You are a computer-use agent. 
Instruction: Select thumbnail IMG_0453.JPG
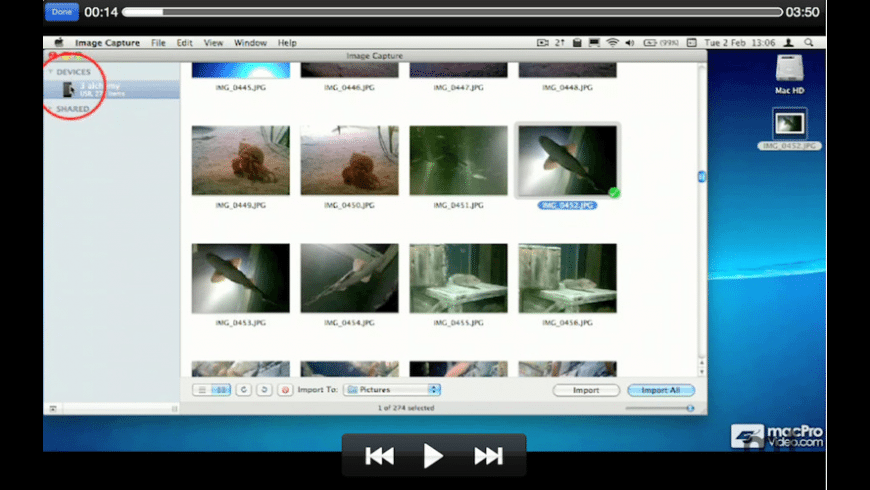tap(241, 278)
